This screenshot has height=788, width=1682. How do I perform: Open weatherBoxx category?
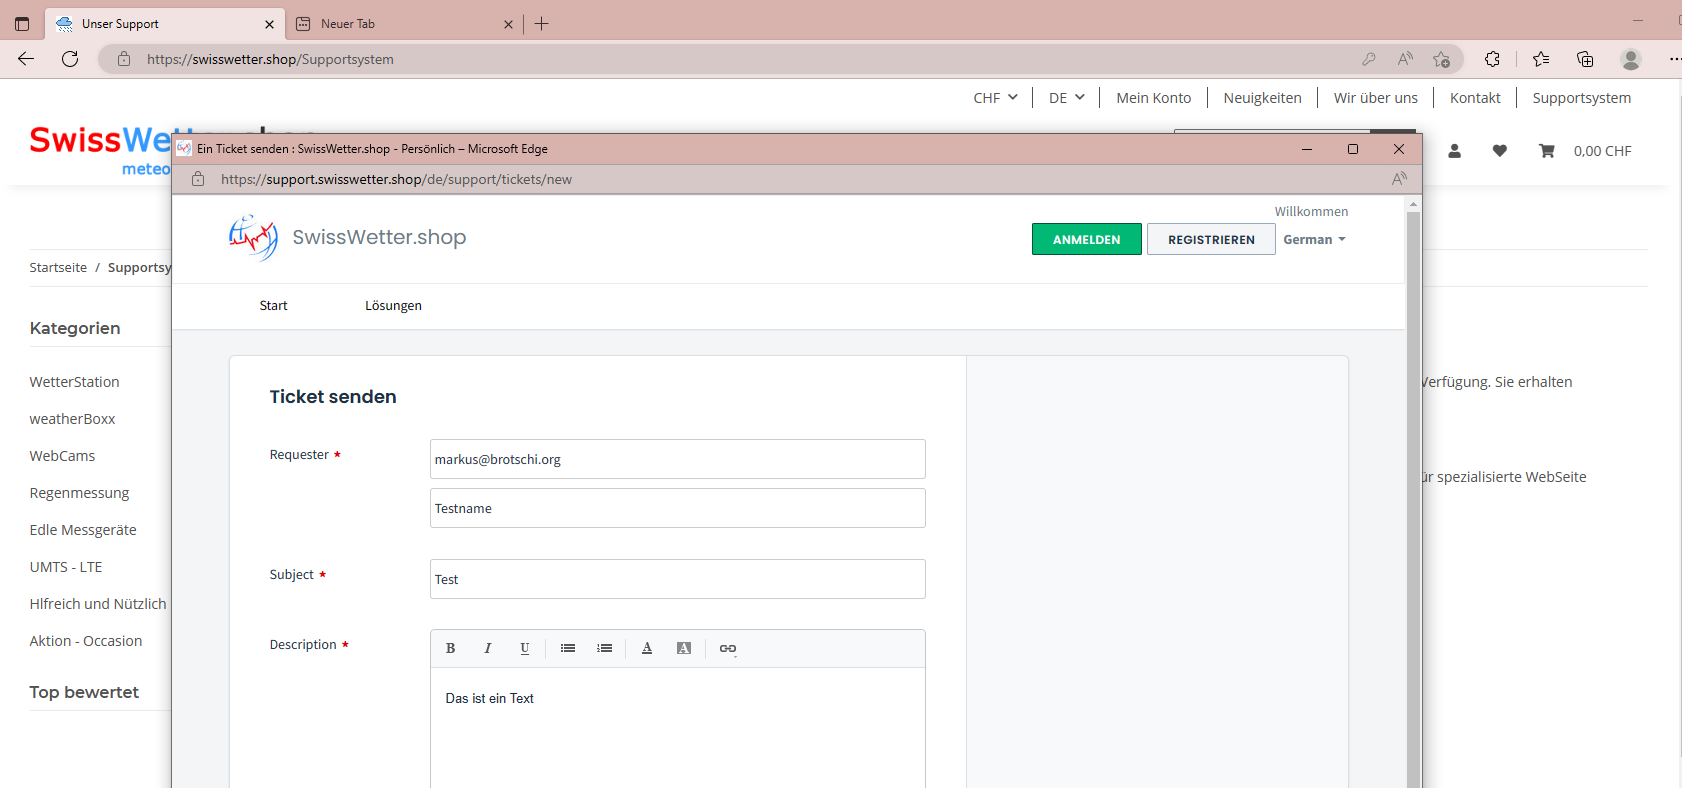72,419
